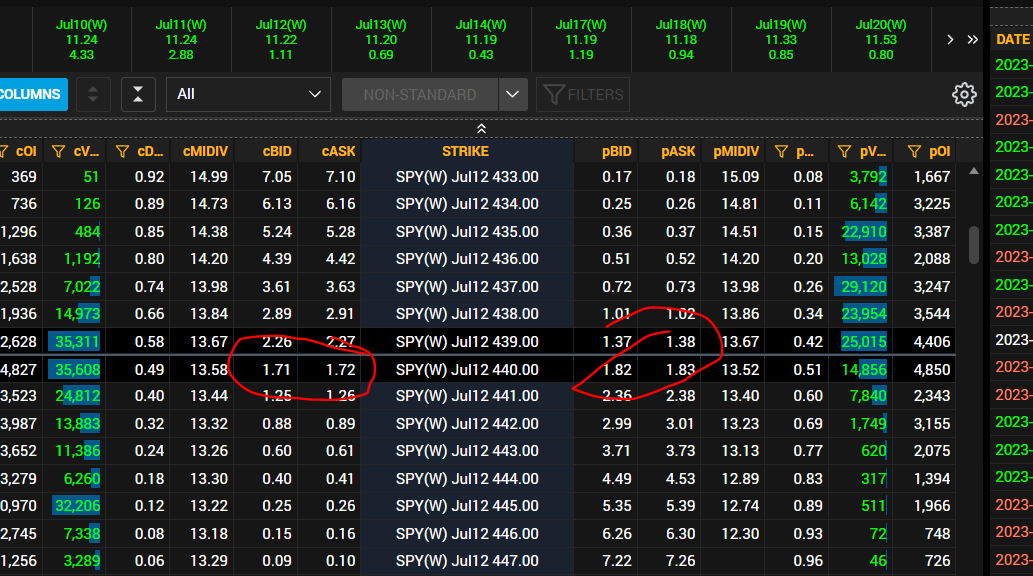
Task: Click put ask 7.26 for 447 strike
Action: 681,561
